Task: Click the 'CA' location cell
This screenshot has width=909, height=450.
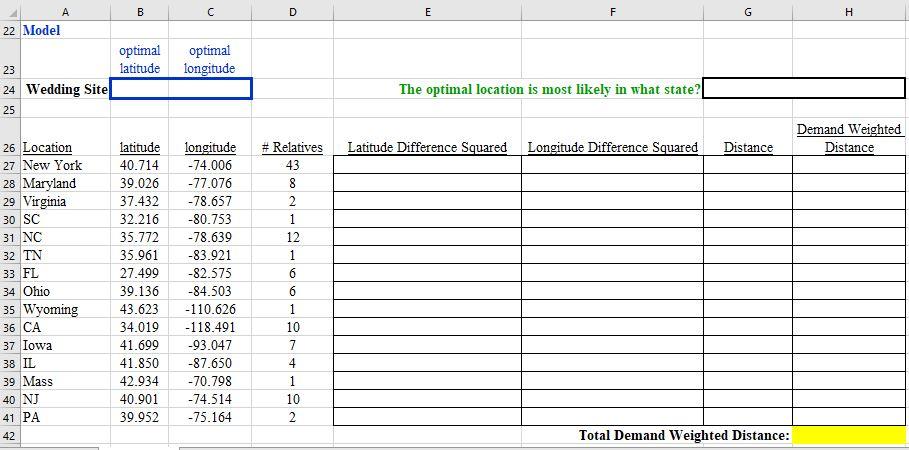Action: pos(66,327)
